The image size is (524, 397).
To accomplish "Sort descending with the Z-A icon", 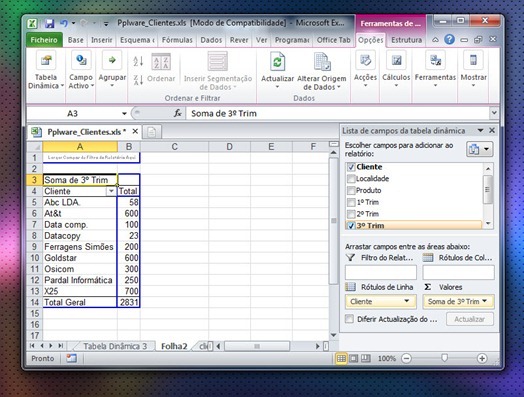I will pos(138,80).
